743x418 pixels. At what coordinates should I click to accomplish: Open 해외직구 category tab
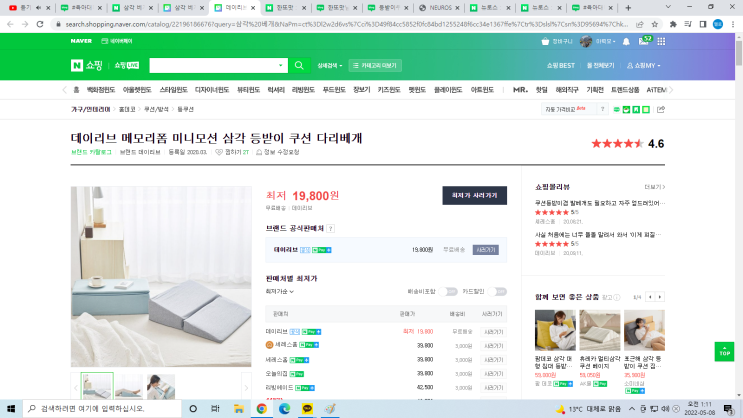click(567, 90)
